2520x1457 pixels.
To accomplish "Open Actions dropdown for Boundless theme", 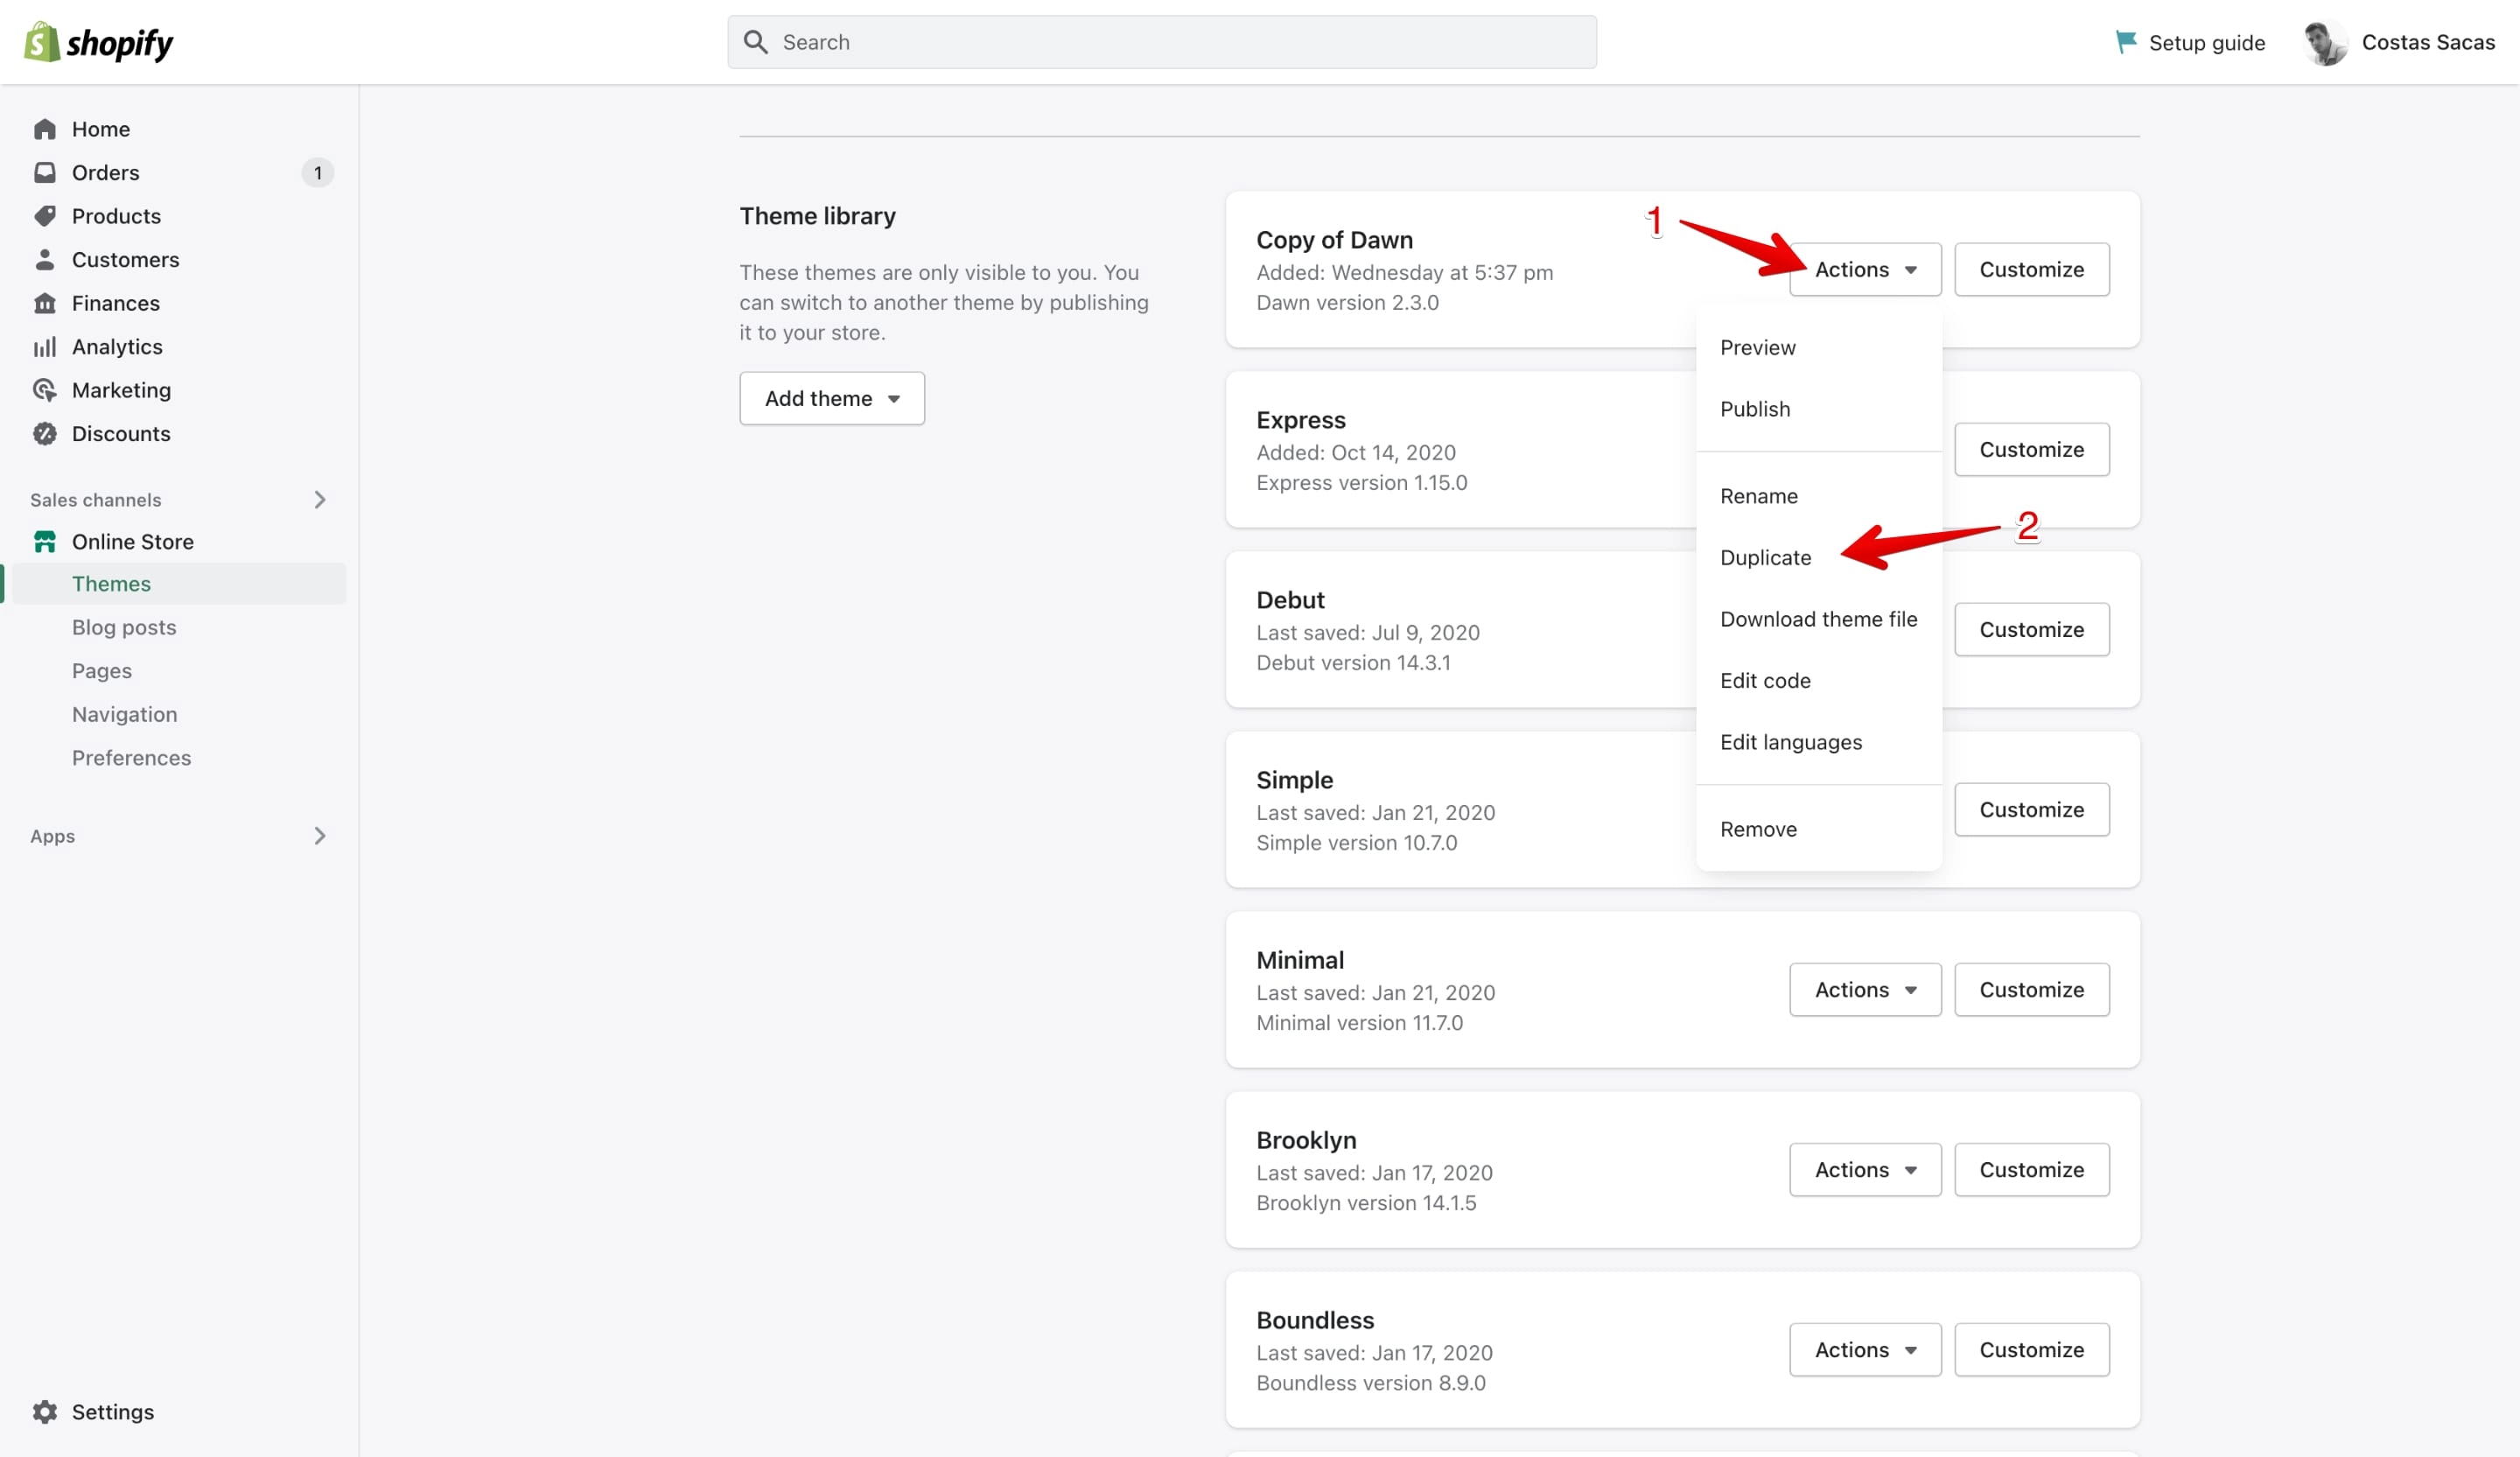I will [1865, 1349].
